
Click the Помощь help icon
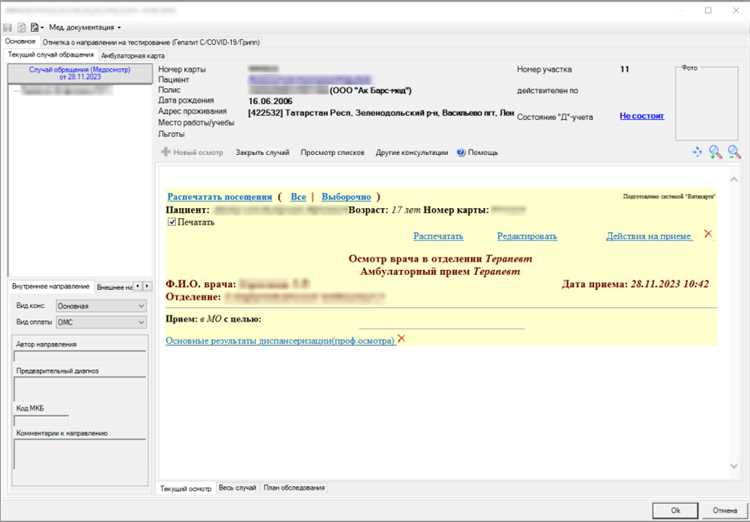click(461, 153)
